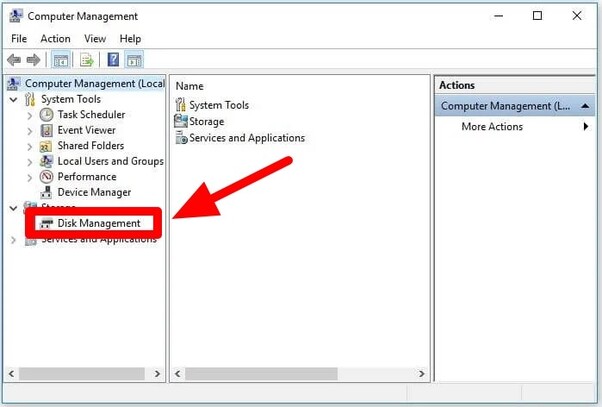Click the Back arrow toolbar icon
This screenshot has width=602, height=407.
click(x=14, y=60)
